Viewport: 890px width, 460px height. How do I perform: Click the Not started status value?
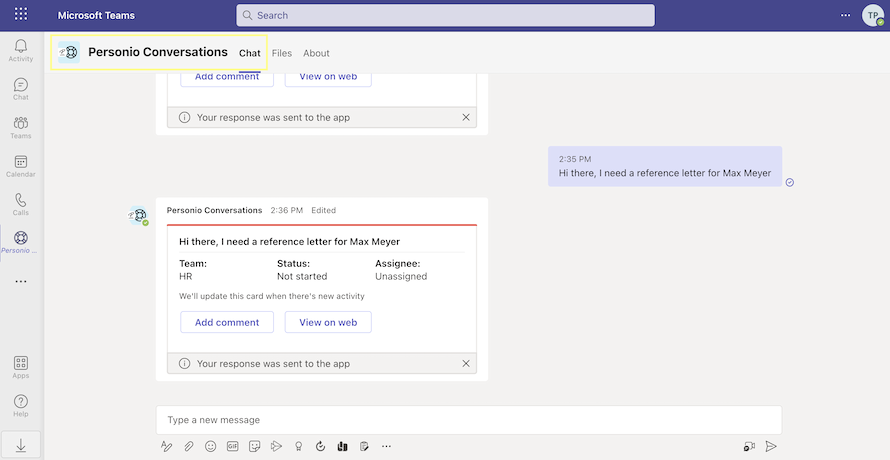[302, 277]
